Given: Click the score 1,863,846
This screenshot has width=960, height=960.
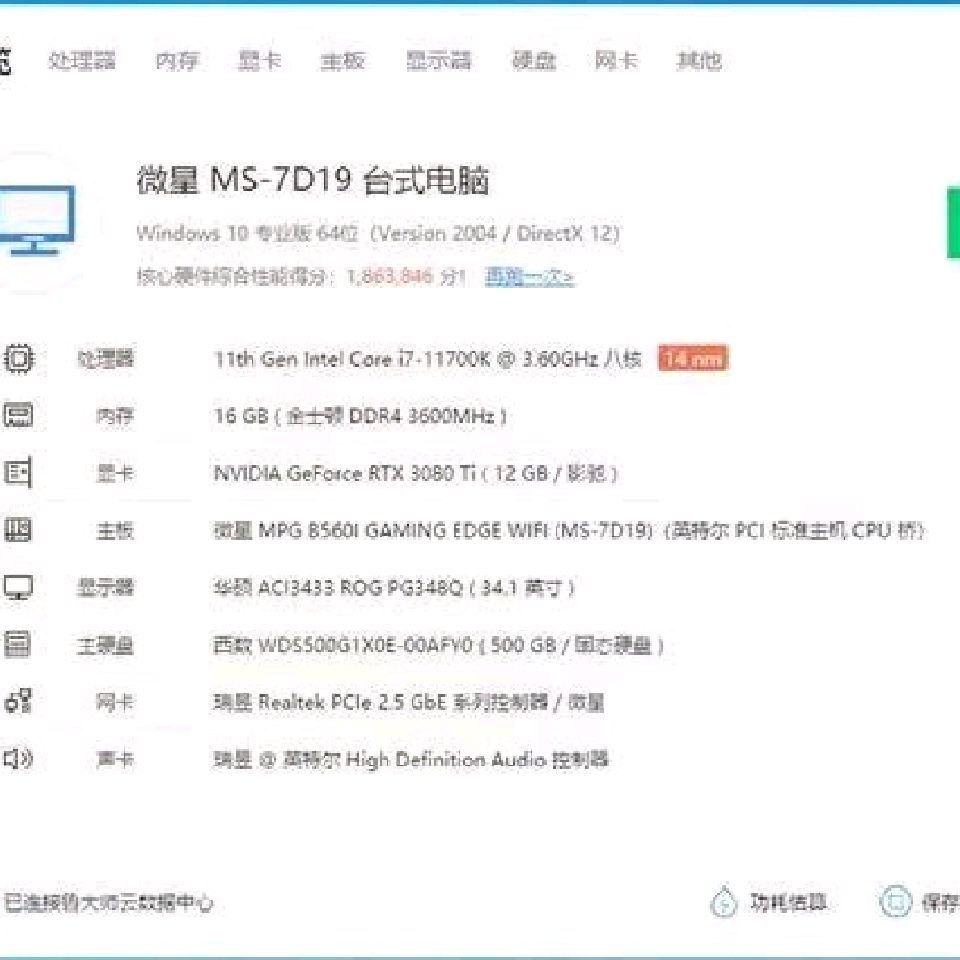Looking at the screenshot, I should point(390,277).
